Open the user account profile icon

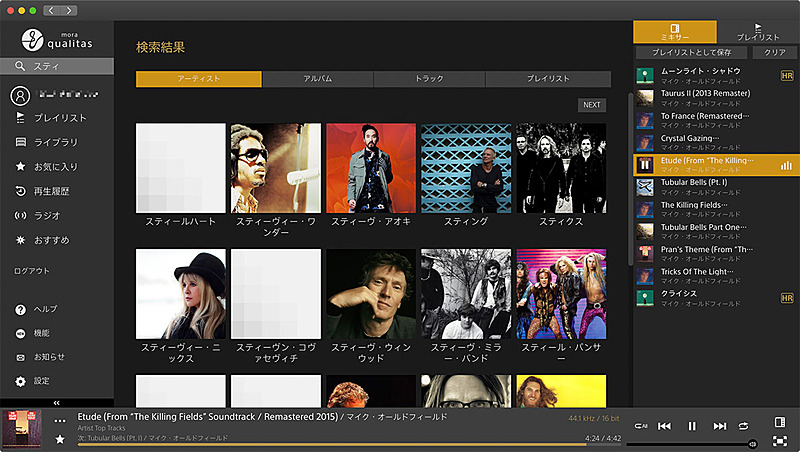pyautogui.click(x=20, y=95)
